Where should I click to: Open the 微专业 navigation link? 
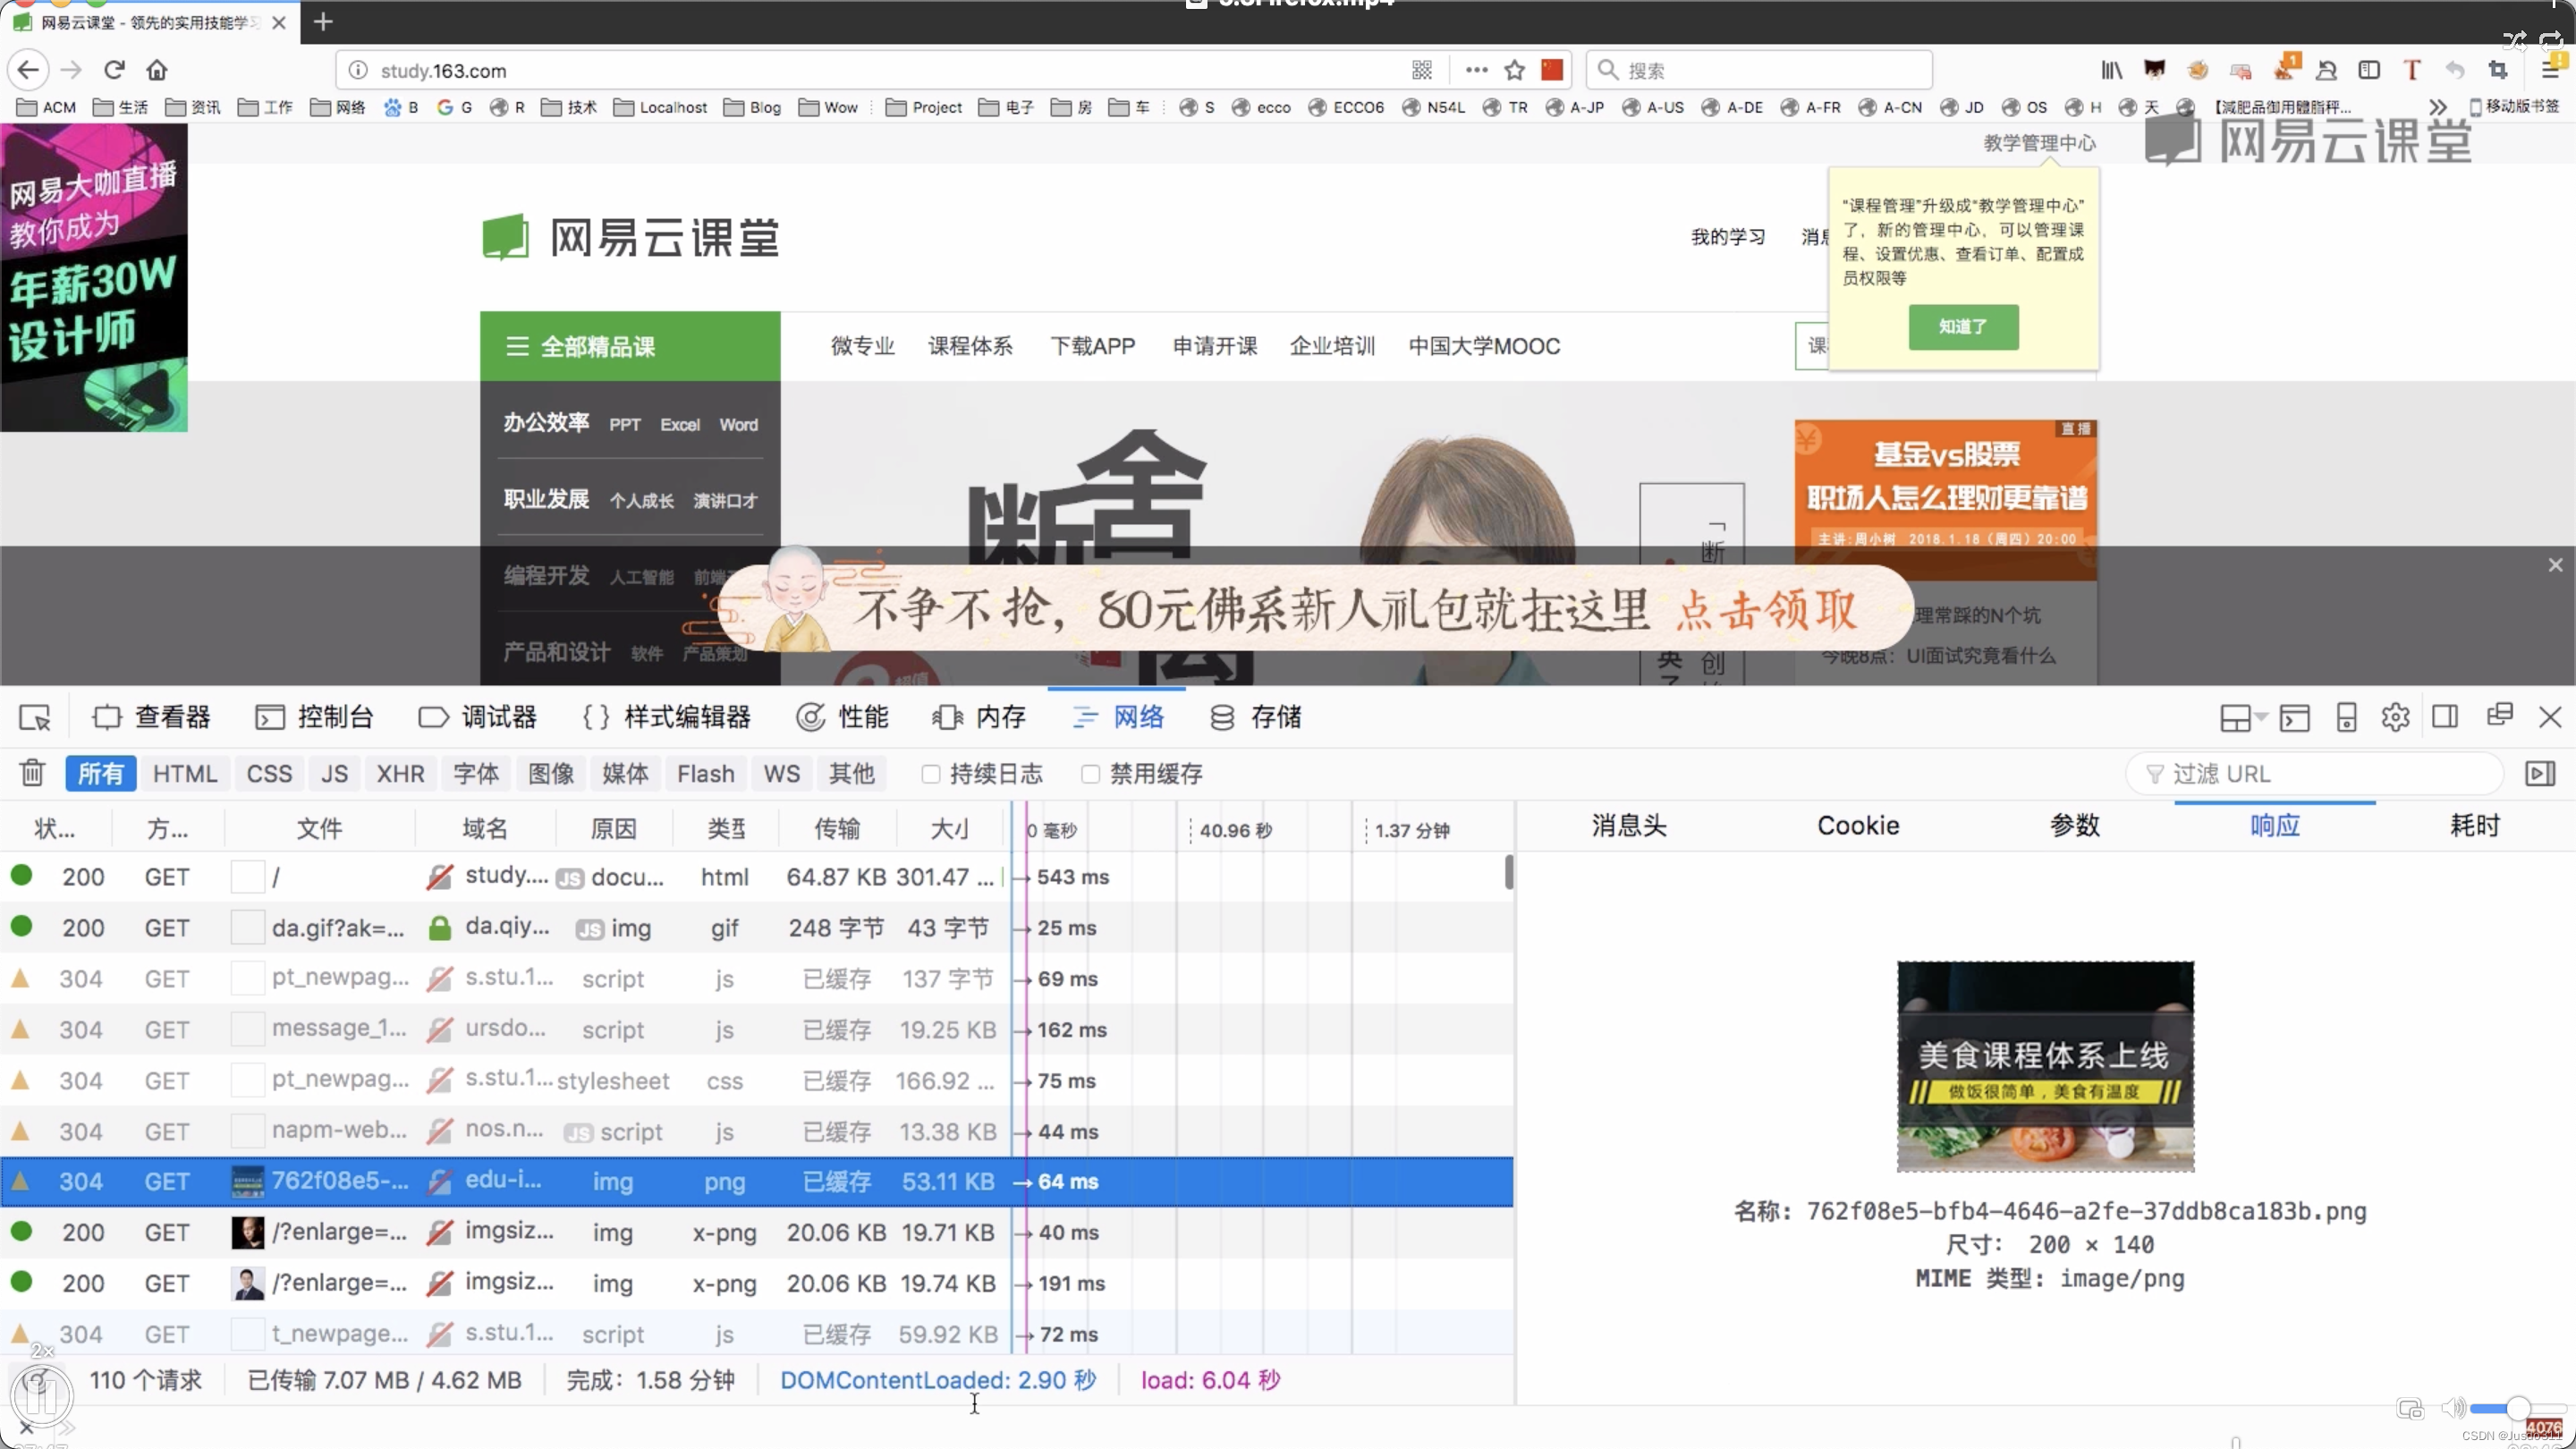pos(862,346)
